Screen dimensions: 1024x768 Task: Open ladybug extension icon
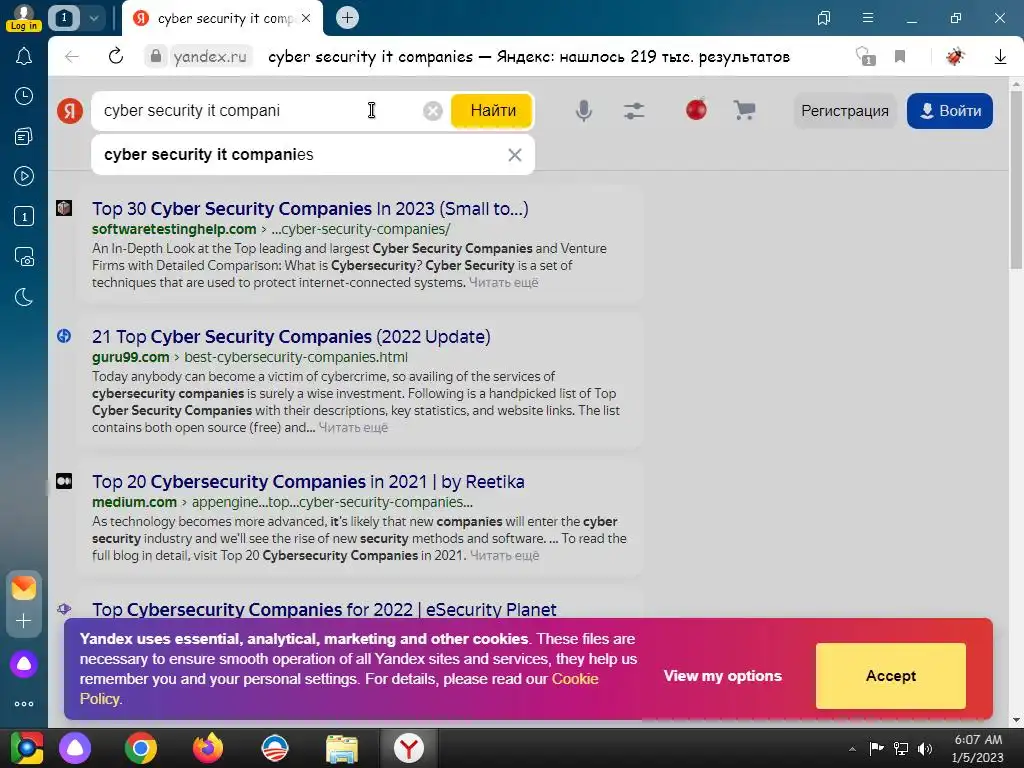click(x=955, y=57)
